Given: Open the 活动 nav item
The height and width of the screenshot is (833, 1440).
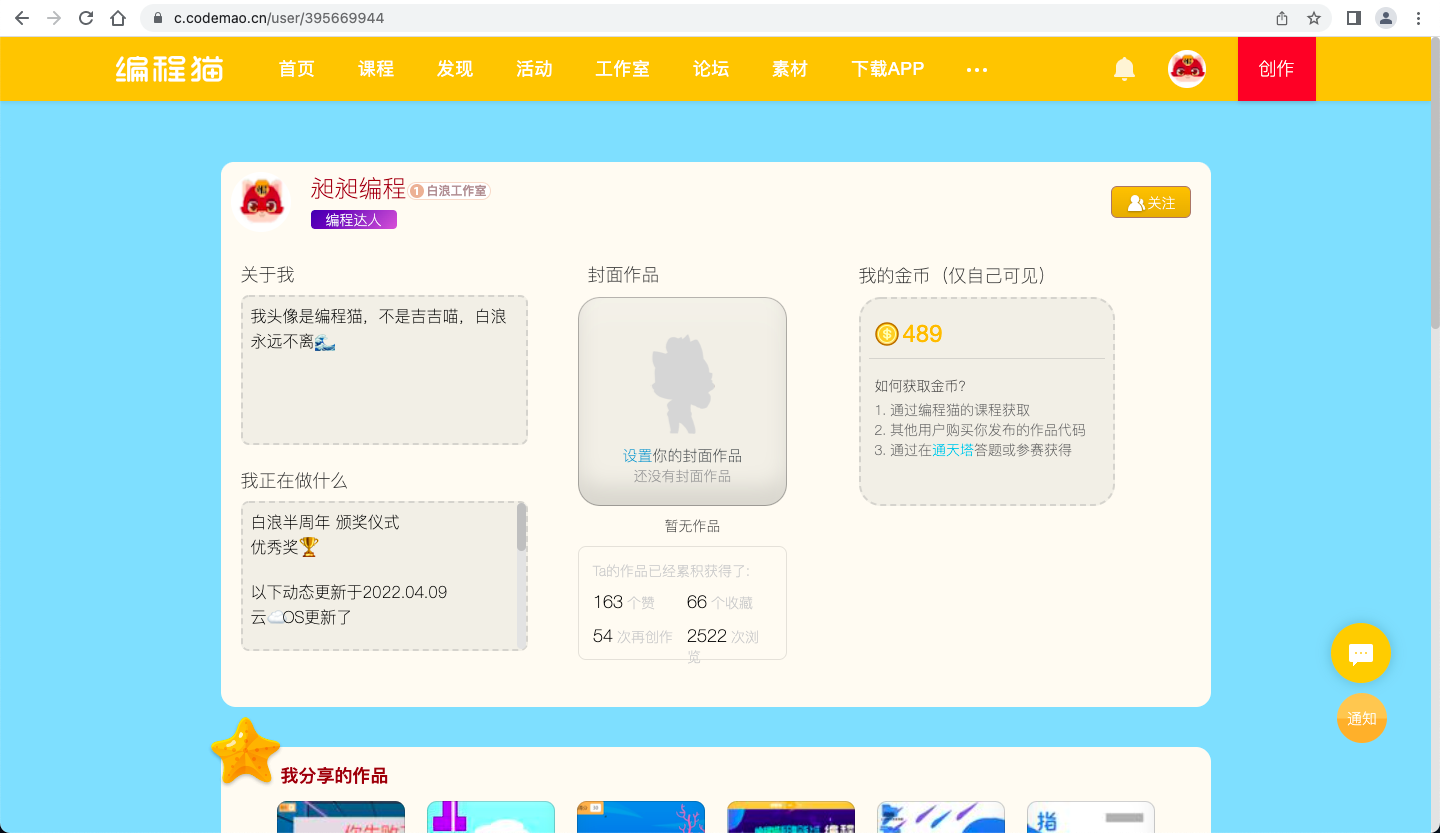Looking at the screenshot, I should [534, 69].
